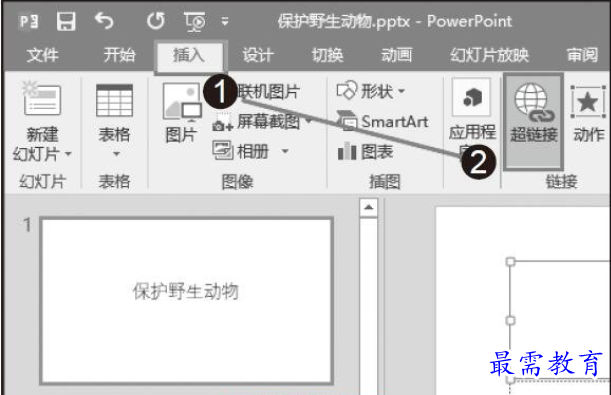This screenshot has height=395, width=611.
Task: Select slide 1 thumbnail 保护野生动物
Action: pos(186,301)
